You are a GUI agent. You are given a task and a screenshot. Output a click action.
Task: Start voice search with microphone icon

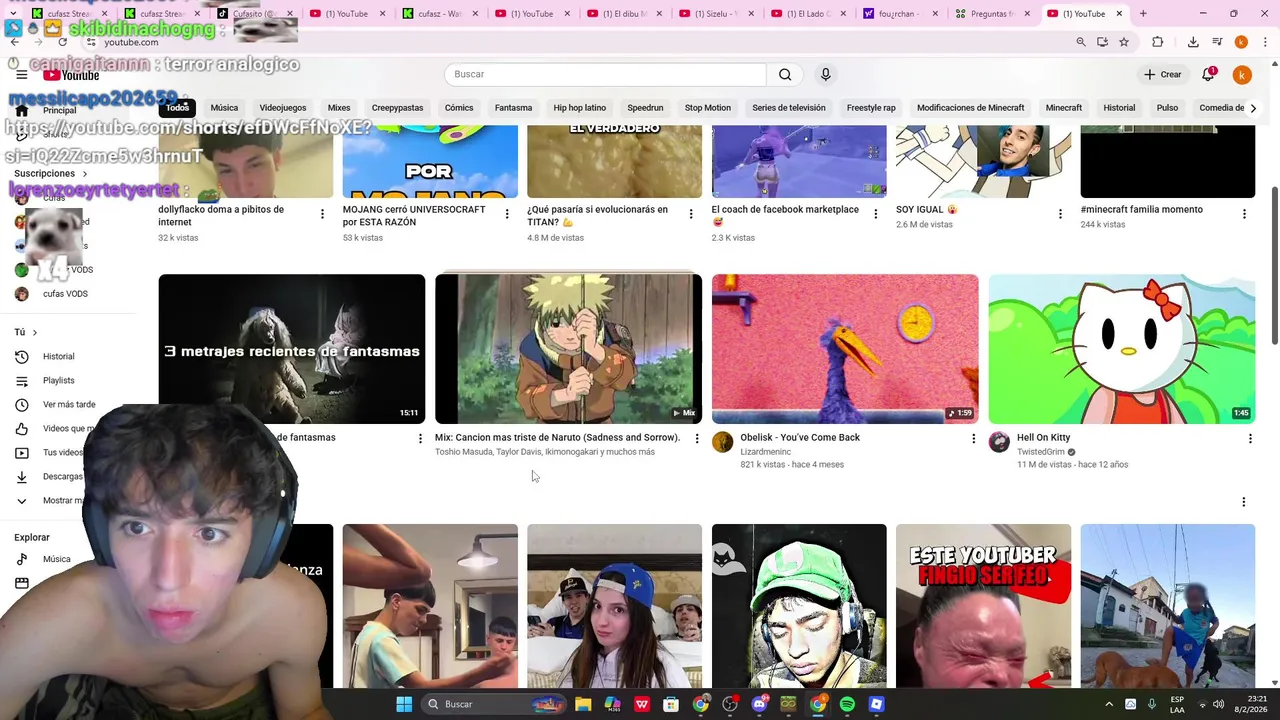[x=825, y=74]
